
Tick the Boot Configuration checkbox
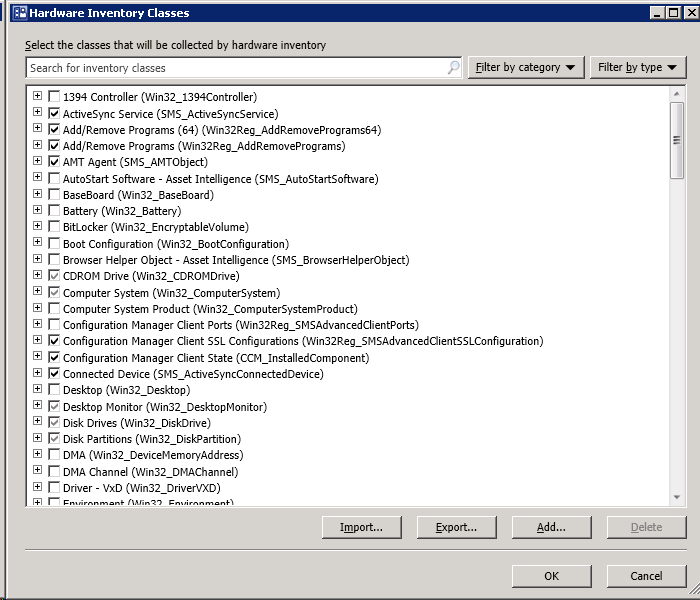coord(54,244)
